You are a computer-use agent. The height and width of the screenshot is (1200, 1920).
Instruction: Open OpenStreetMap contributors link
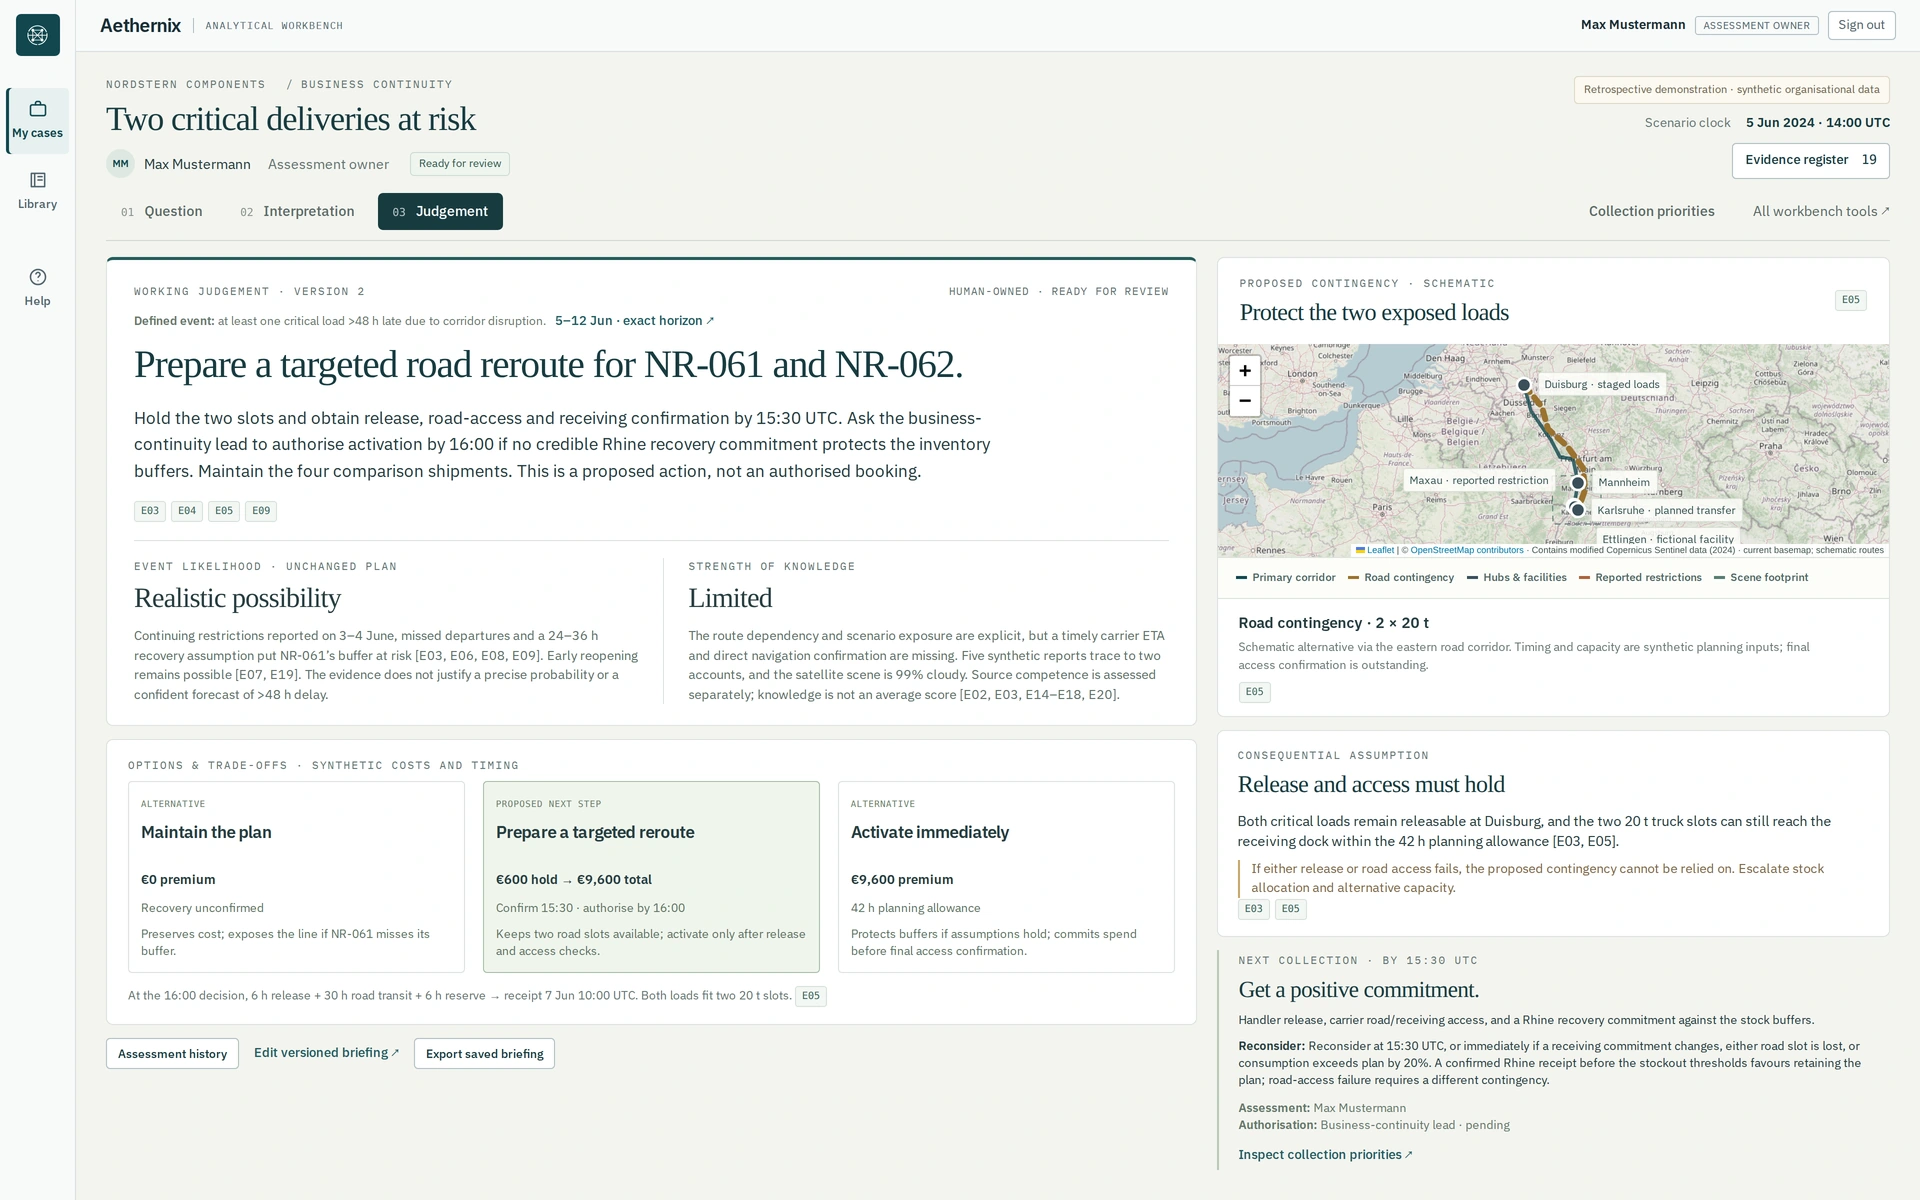(1467, 550)
